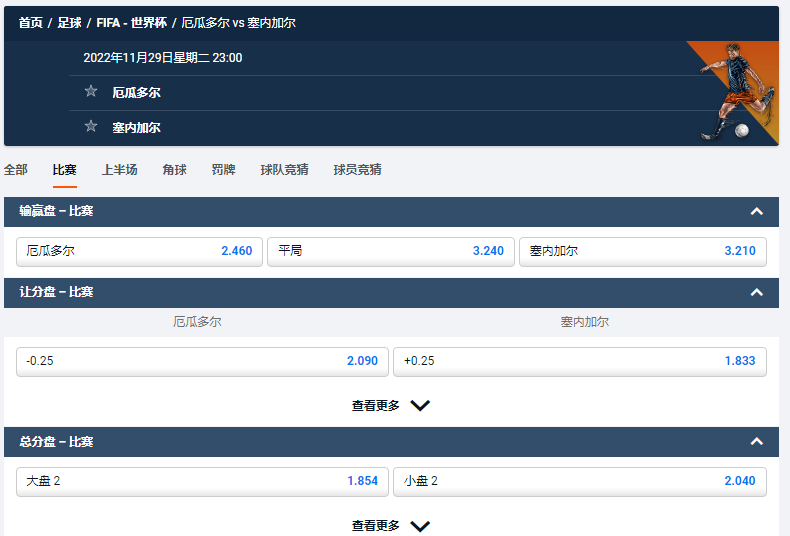Open FIFA - 世界杯 breadcrumb link
The image size is (790, 536).
click(131, 23)
